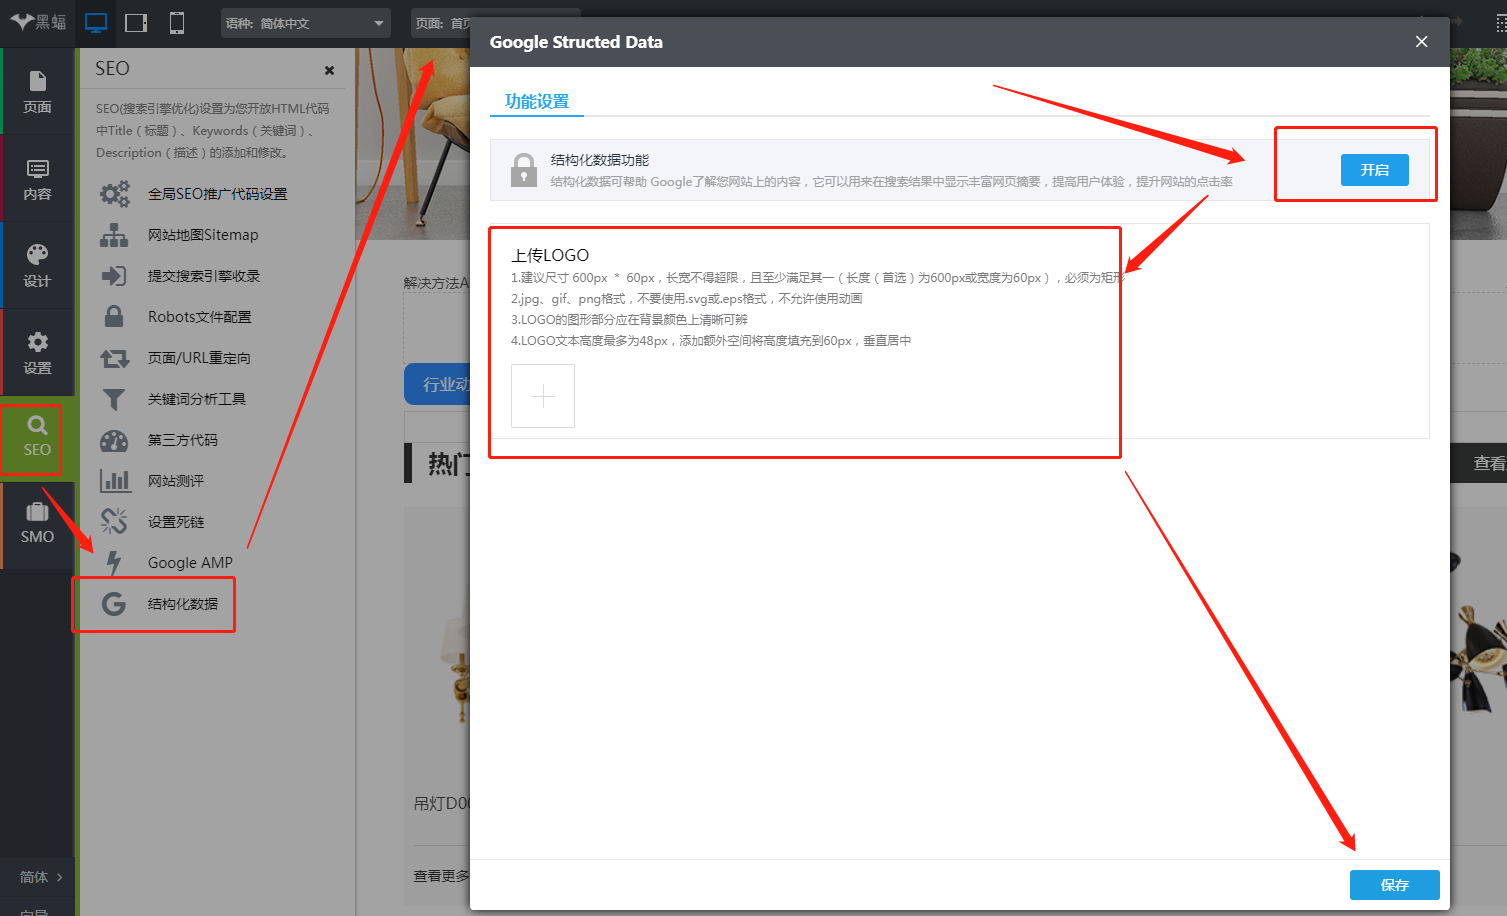Open the 设计 (Design) sidebar section

(x=37, y=266)
